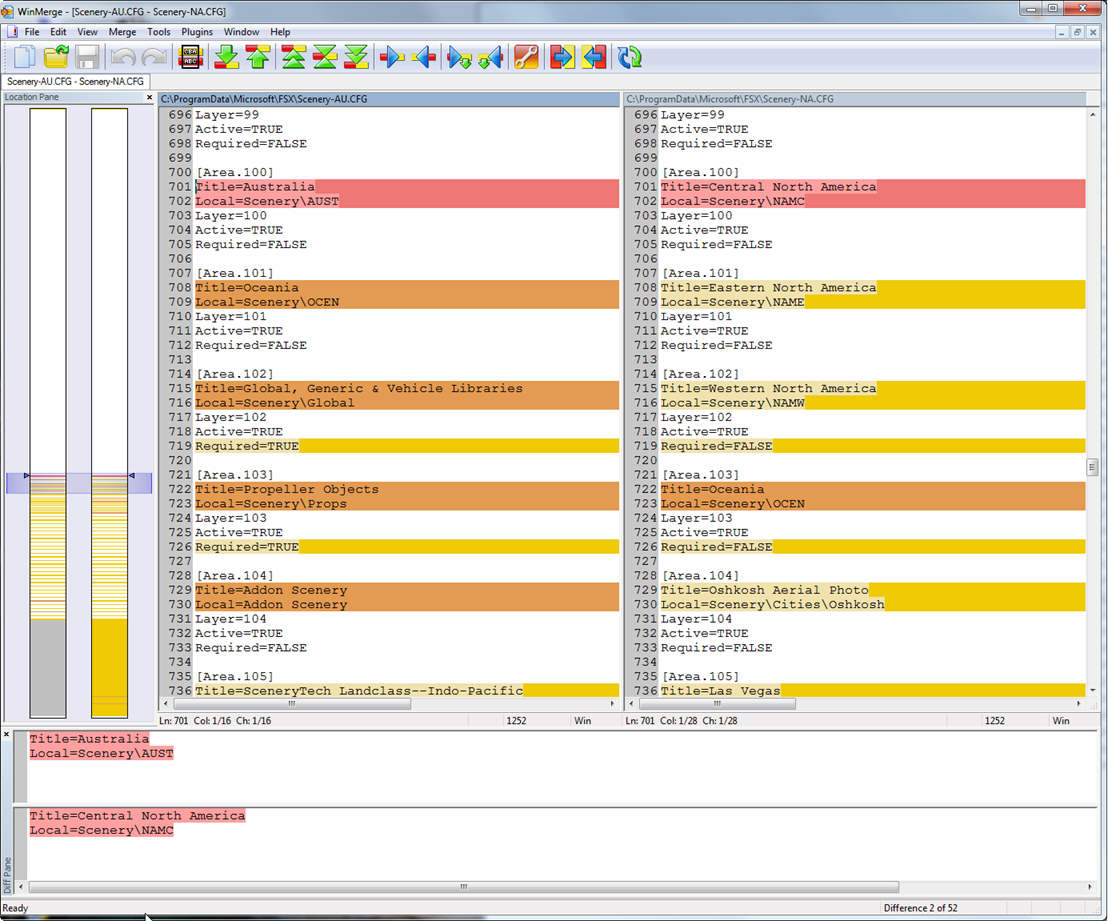Click the Open folder toolbar icon
This screenshot has height=921, width=1108.
click(56, 57)
